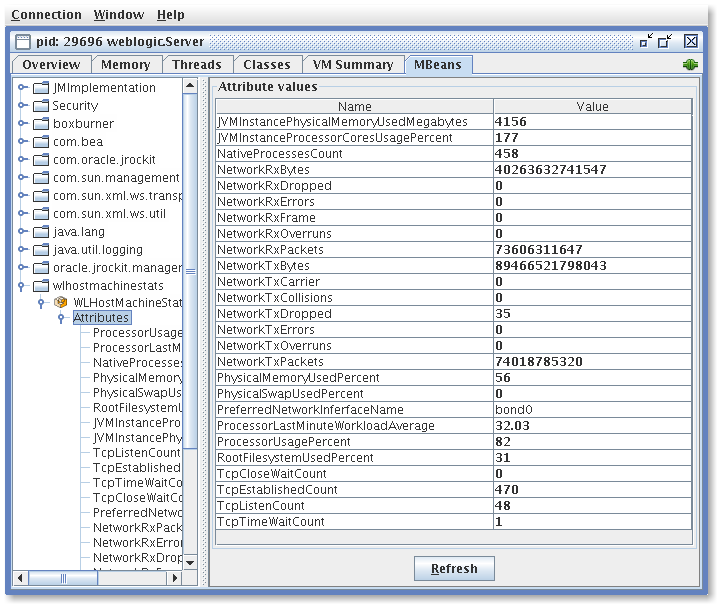Click the JMImplementation folder icon
The height and width of the screenshot is (604, 717).
click(41, 87)
